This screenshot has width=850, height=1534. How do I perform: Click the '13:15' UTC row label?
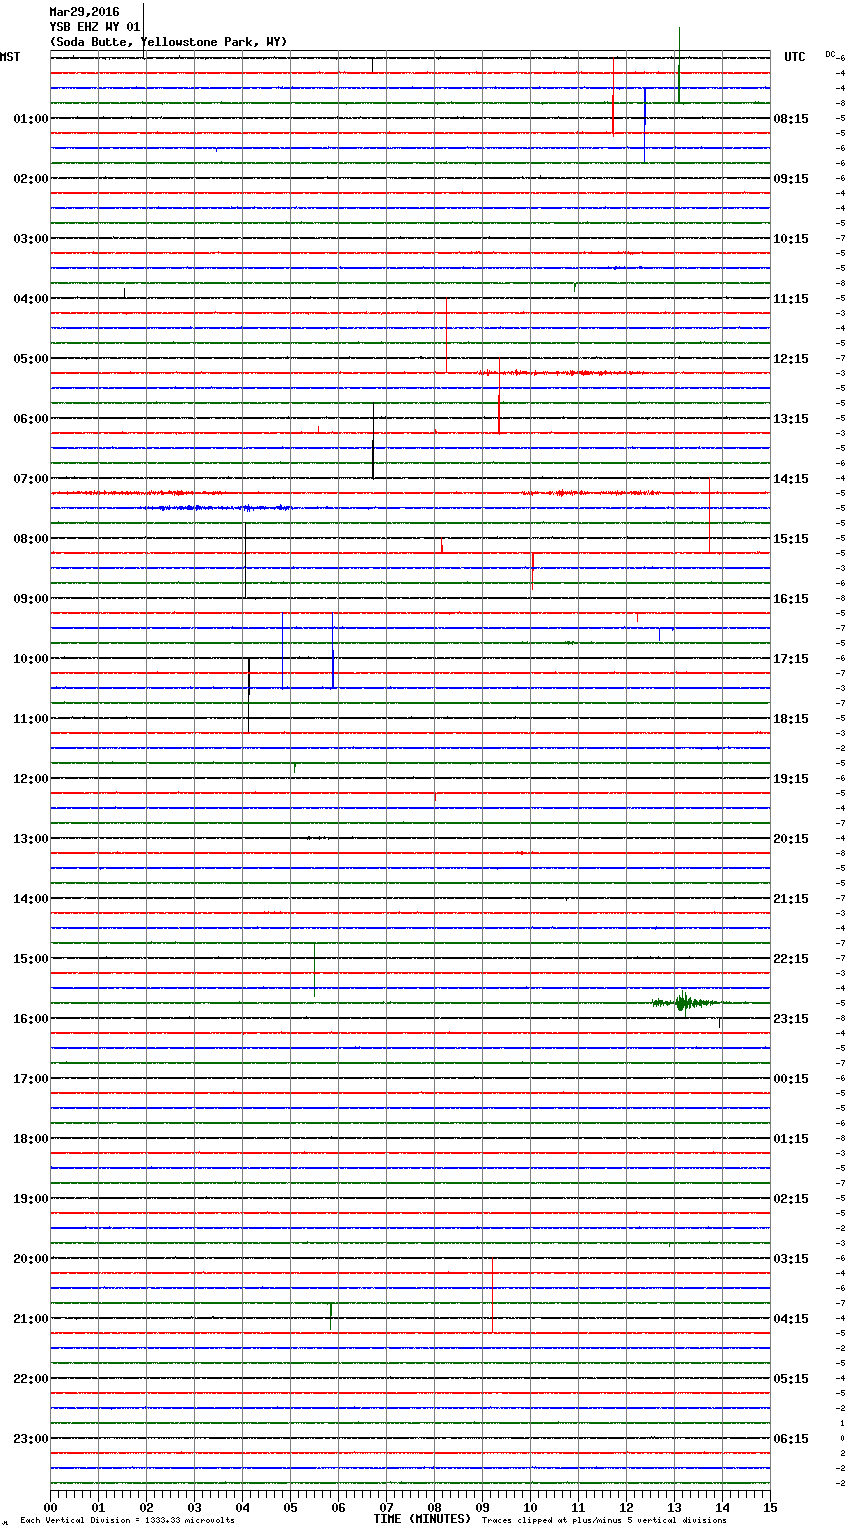pyautogui.click(x=791, y=419)
